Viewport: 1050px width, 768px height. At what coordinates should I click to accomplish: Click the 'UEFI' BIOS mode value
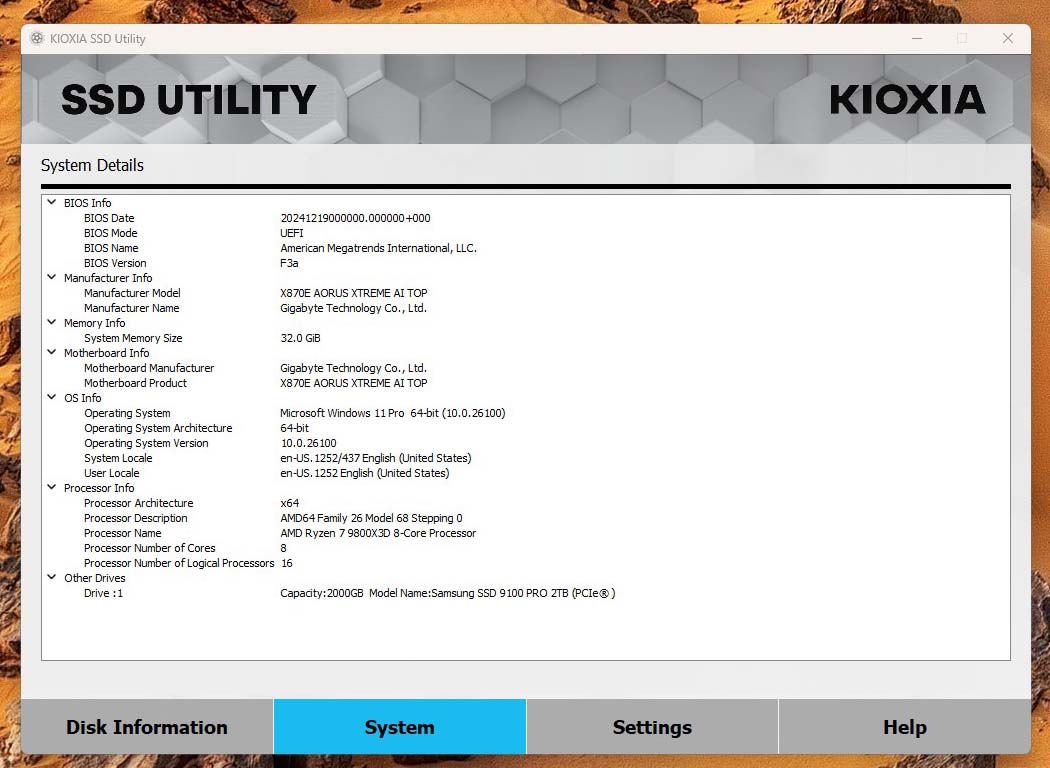click(x=291, y=233)
